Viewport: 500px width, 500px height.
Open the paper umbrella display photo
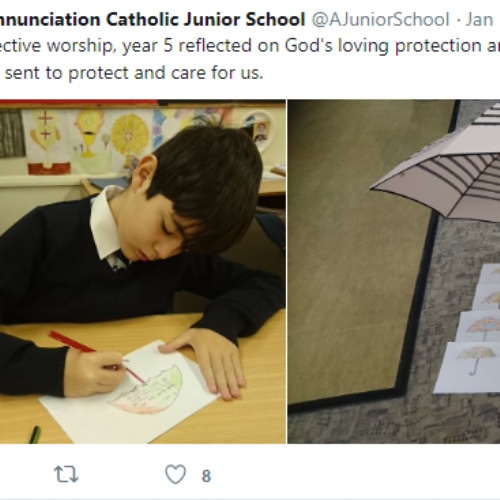(x=394, y=271)
